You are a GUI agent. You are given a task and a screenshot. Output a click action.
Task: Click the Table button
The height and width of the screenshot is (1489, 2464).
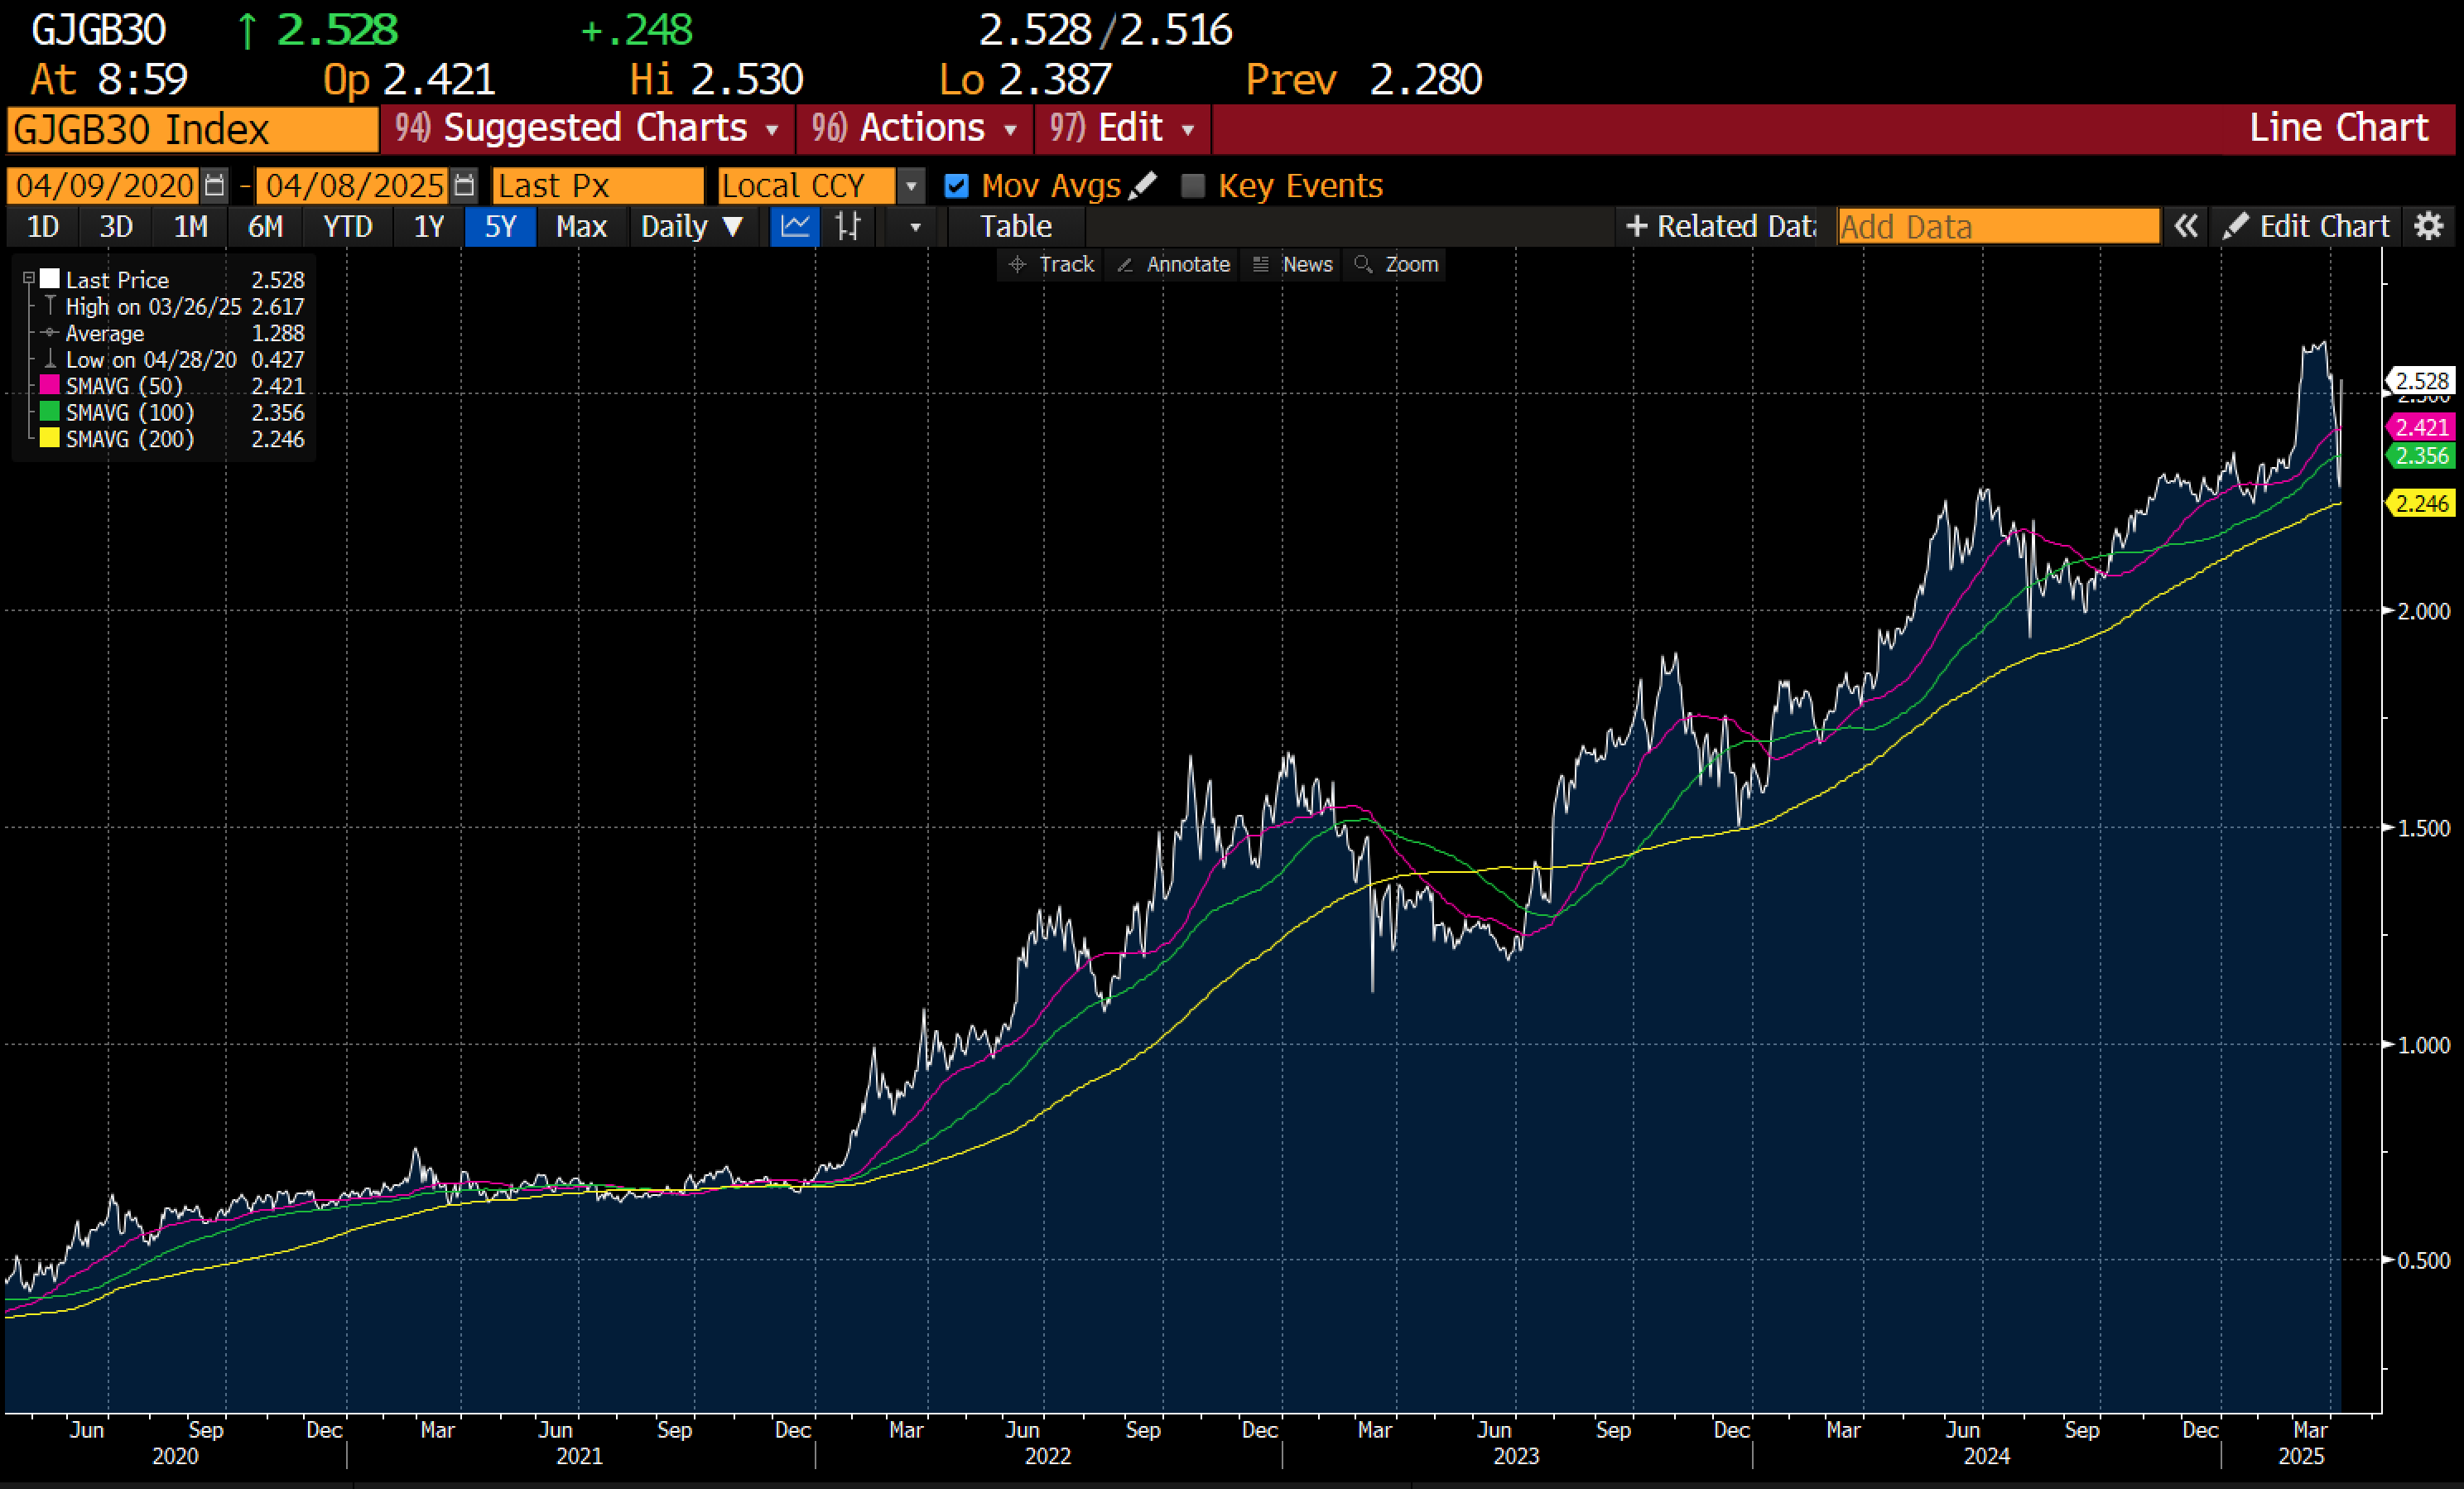tap(1015, 226)
